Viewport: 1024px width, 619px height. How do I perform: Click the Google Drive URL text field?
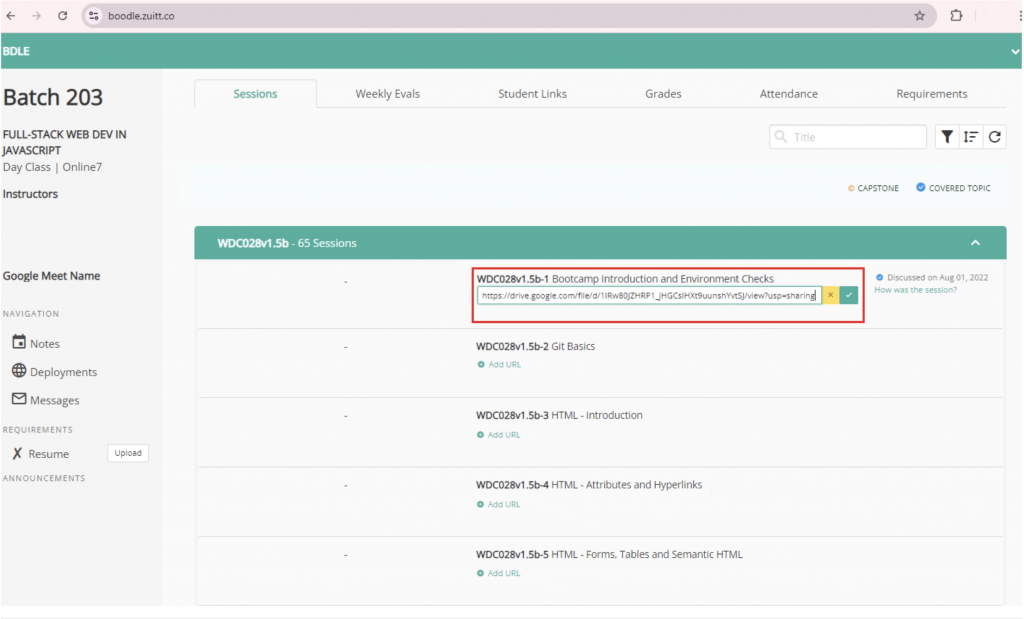648,295
